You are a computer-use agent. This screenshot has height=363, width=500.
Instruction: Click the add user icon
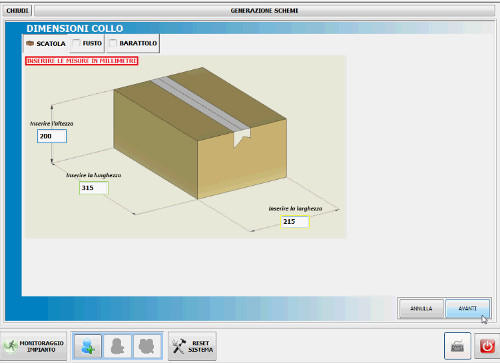tap(88, 346)
